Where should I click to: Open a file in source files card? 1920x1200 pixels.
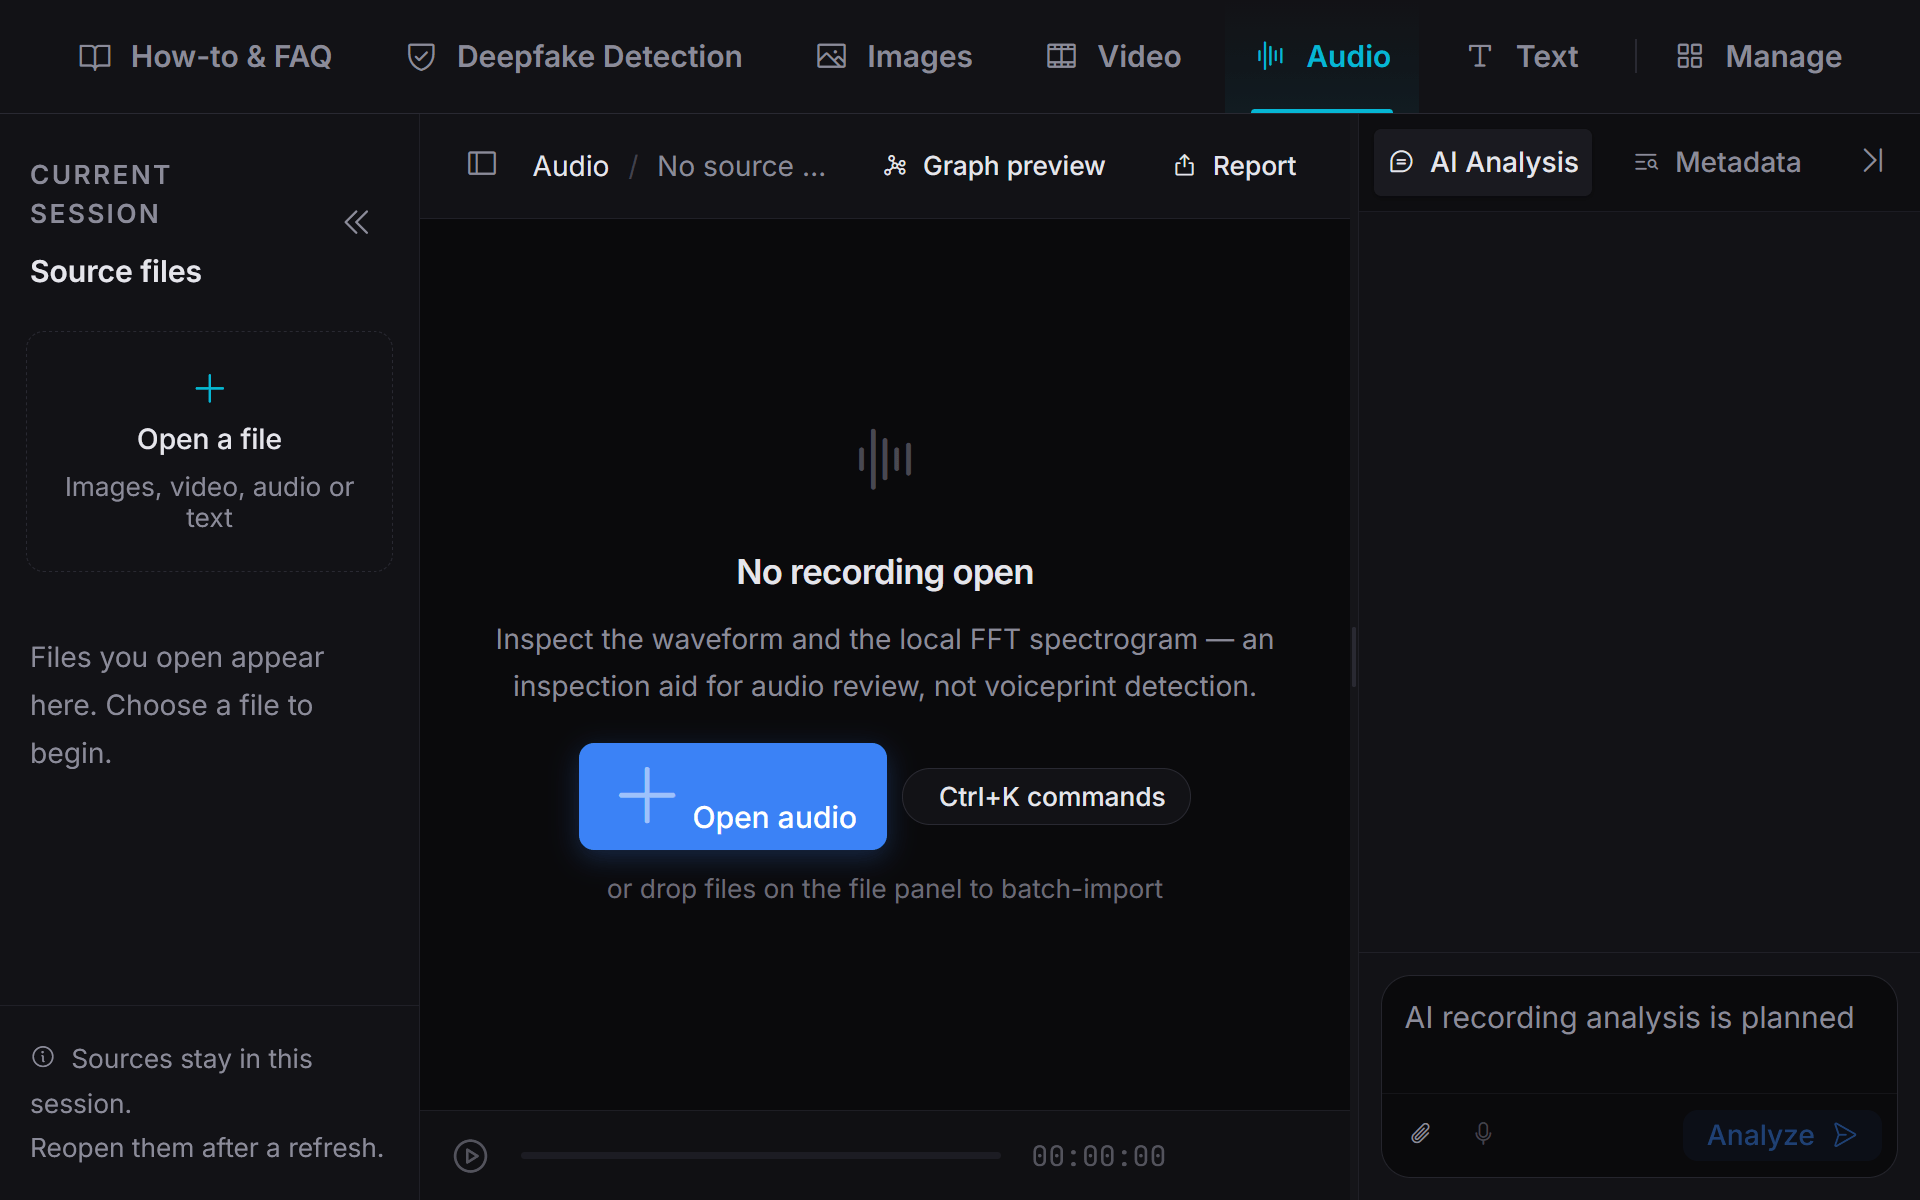209,451
